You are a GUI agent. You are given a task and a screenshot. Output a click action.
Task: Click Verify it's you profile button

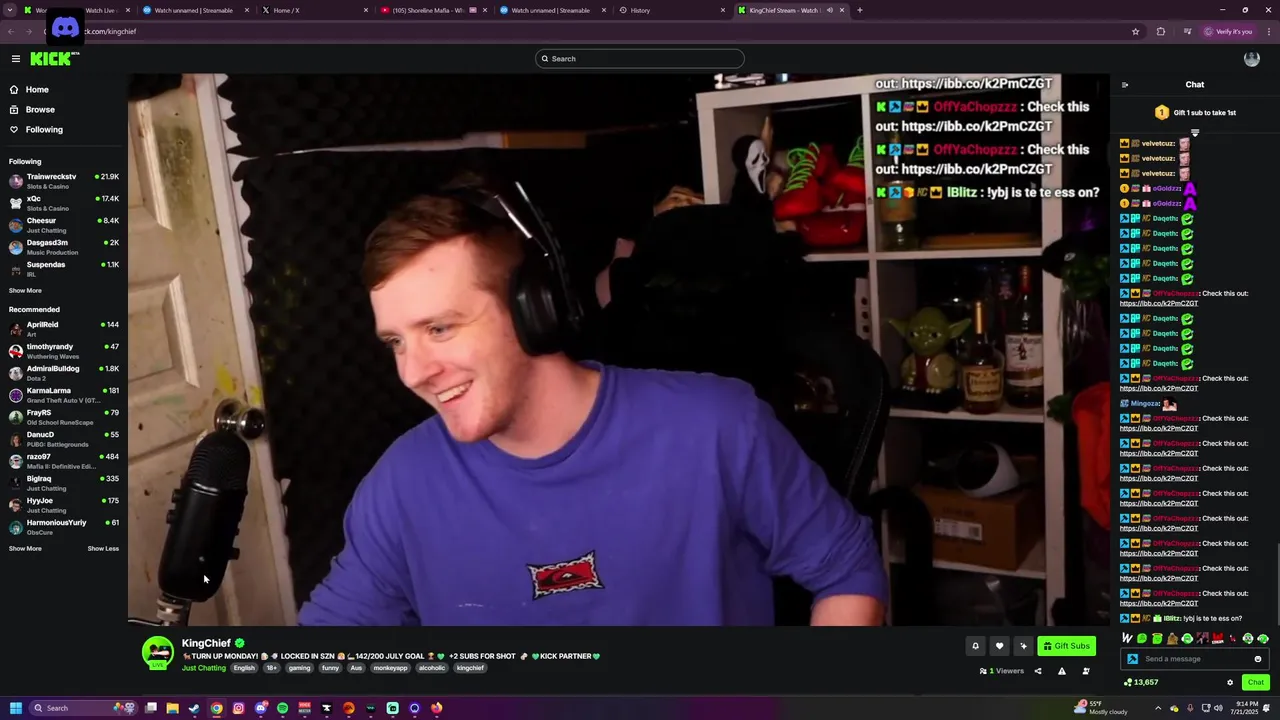1229,31
